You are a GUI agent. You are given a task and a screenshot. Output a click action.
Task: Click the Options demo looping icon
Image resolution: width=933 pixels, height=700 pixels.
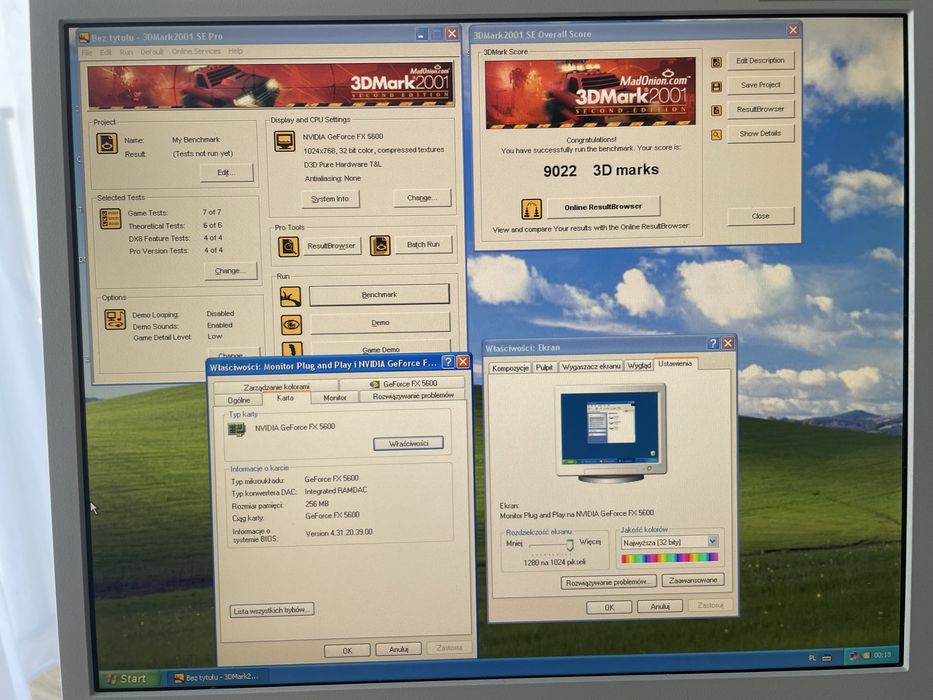point(115,320)
